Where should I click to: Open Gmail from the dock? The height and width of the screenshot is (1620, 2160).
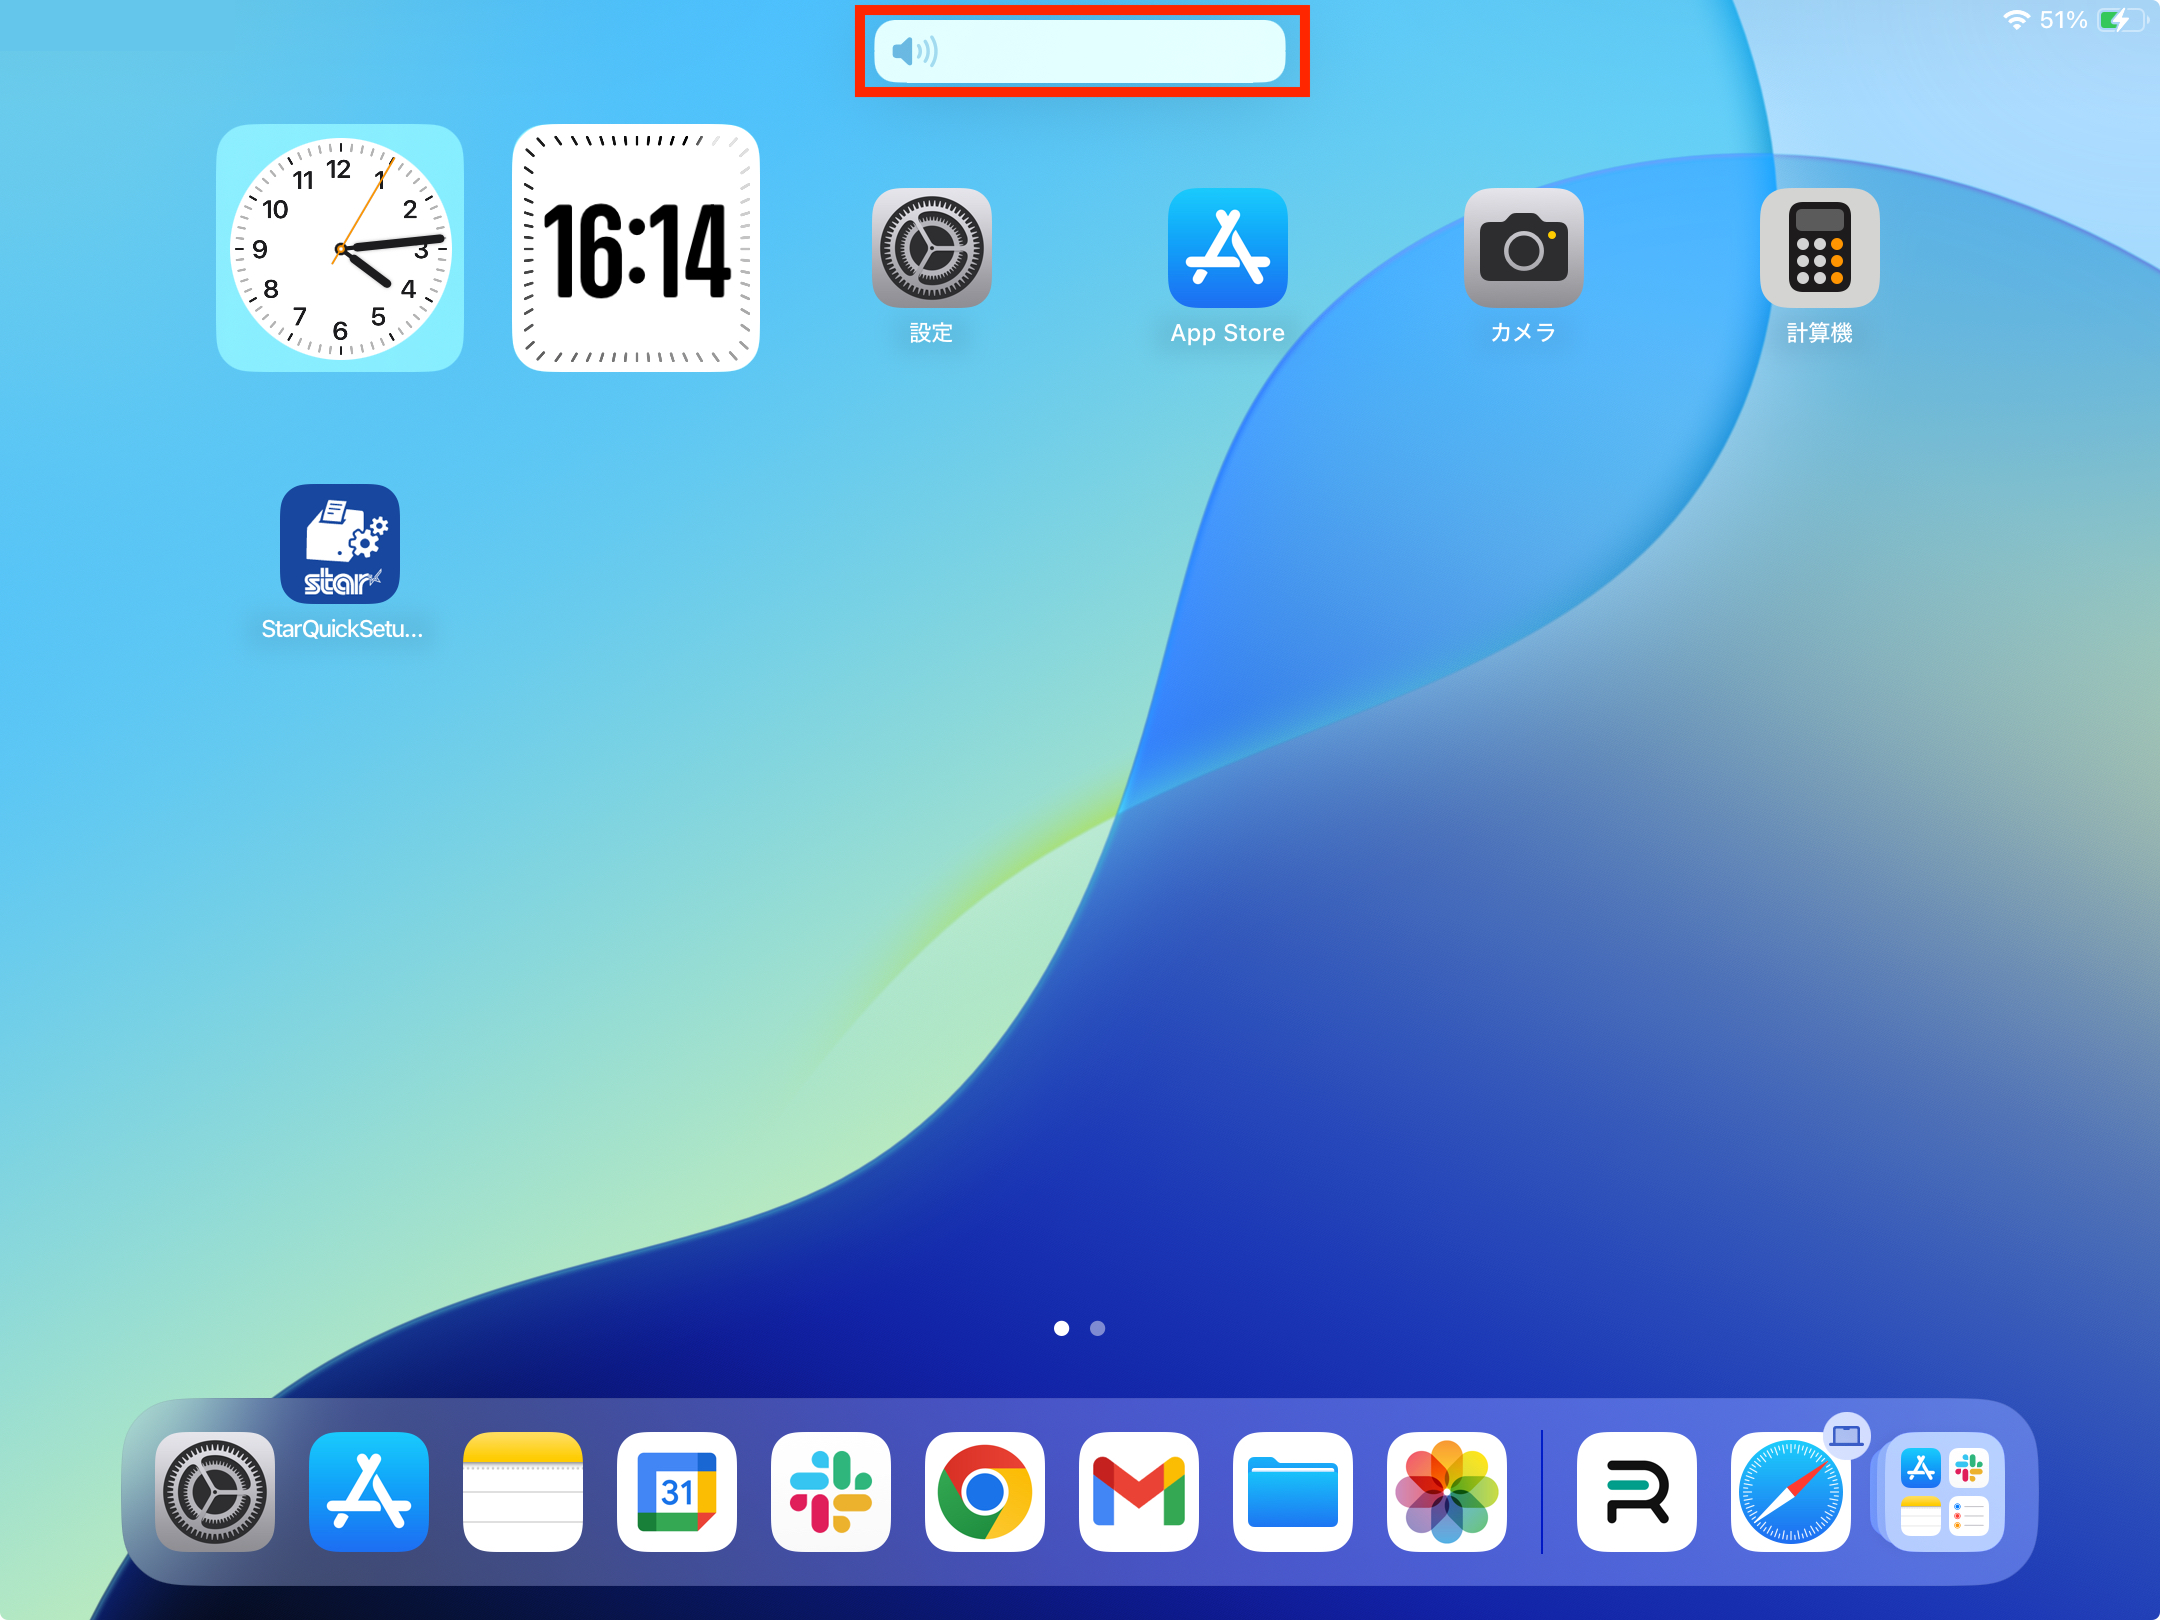(x=1138, y=1491)
